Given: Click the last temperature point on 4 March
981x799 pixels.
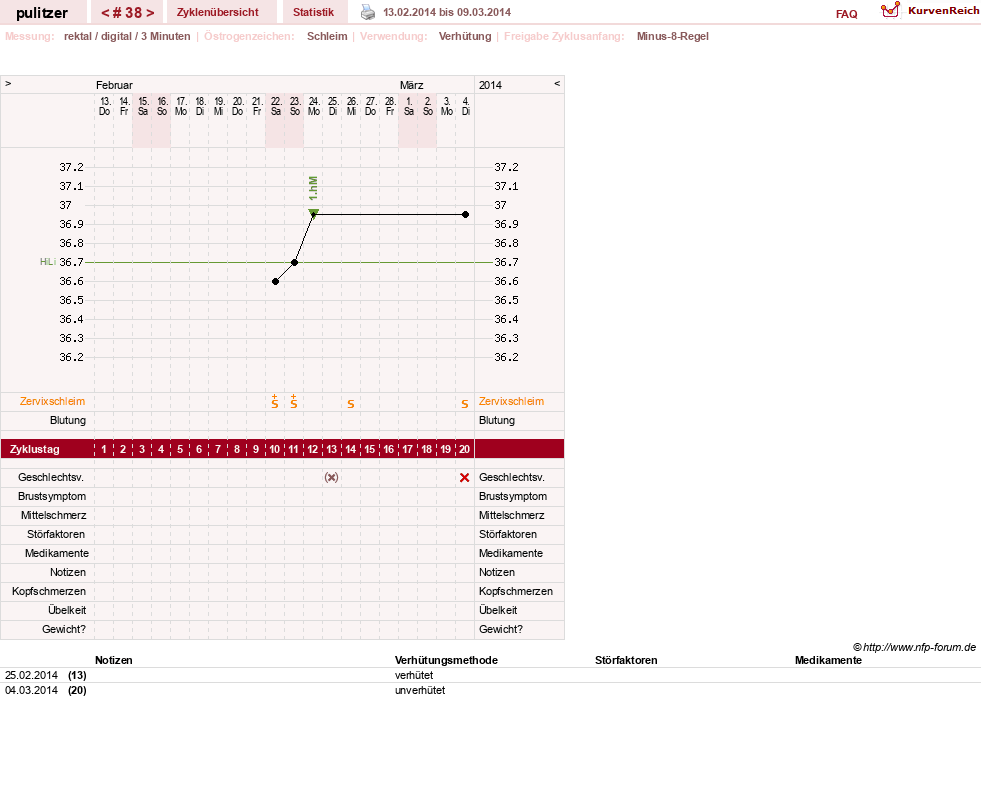Looking at the screenshot, I should pyautogui.click(x=465, y=215).
